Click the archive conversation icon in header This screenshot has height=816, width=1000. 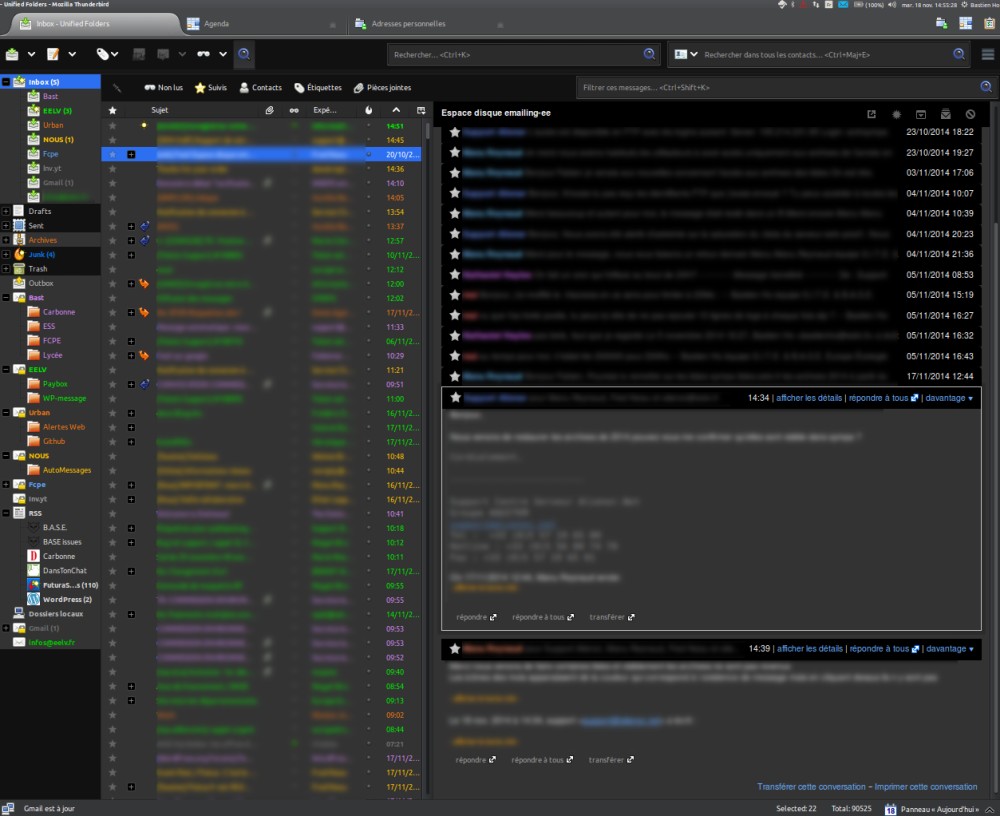(x=921, y=114)
